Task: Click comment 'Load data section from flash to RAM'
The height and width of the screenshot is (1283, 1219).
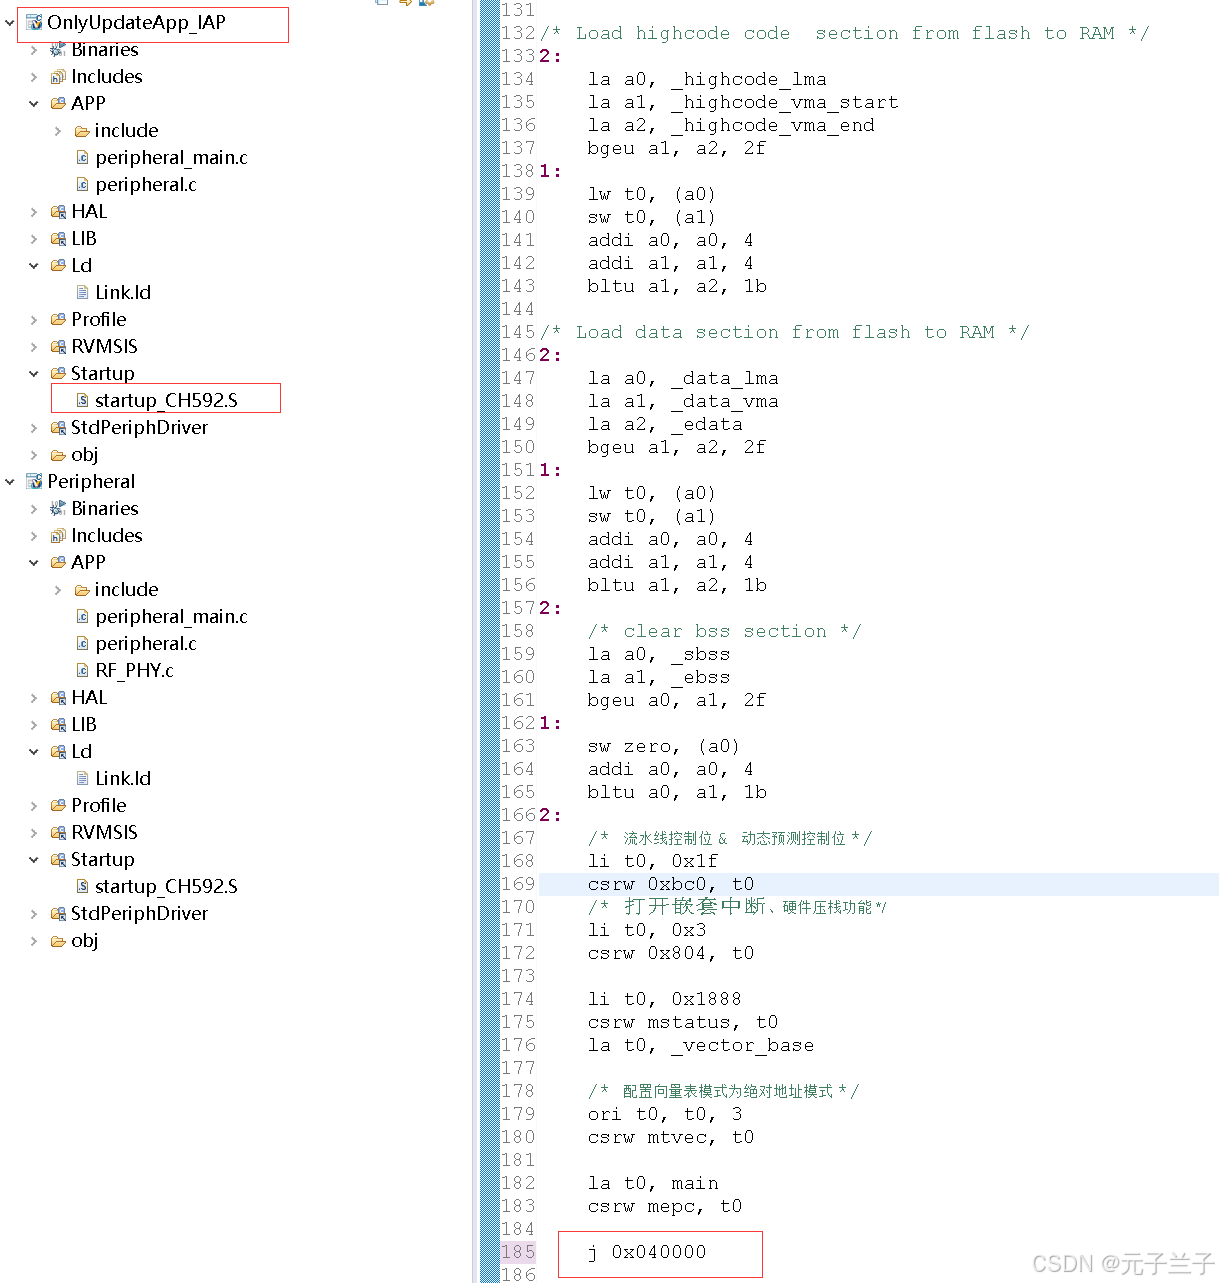Action: [785, 332]
